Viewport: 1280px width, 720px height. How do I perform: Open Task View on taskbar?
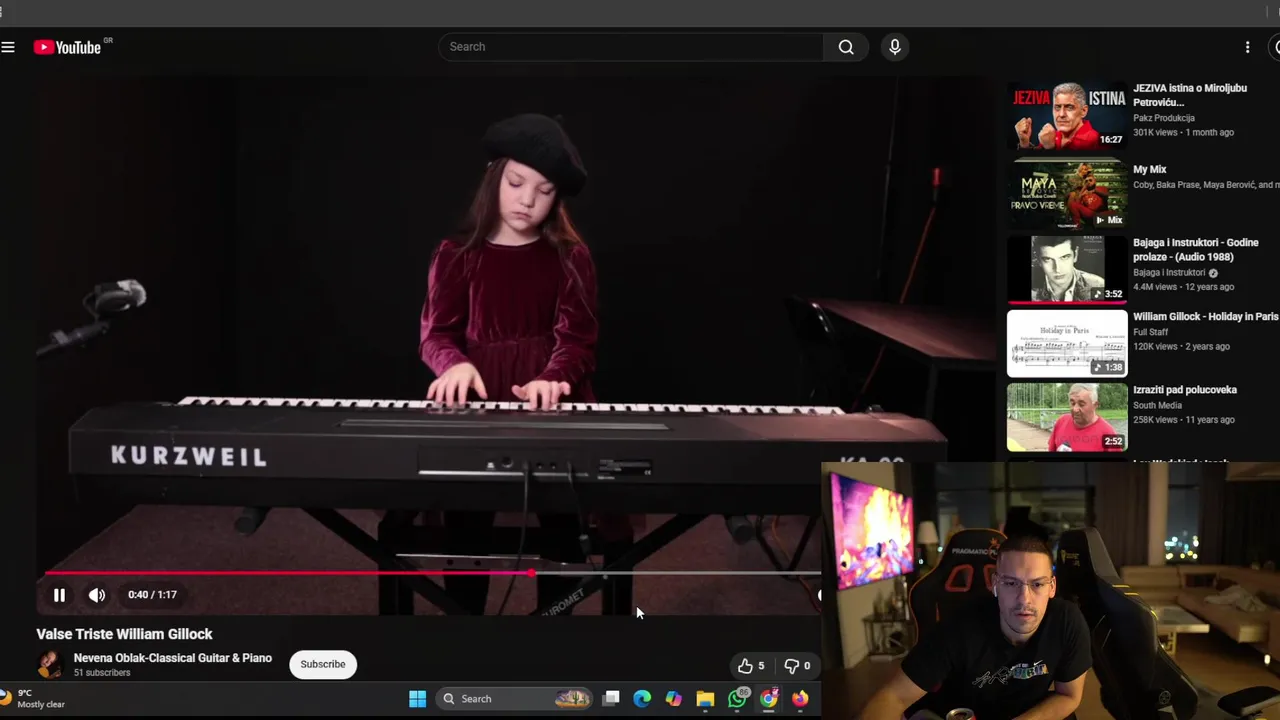tap(611, 699)
